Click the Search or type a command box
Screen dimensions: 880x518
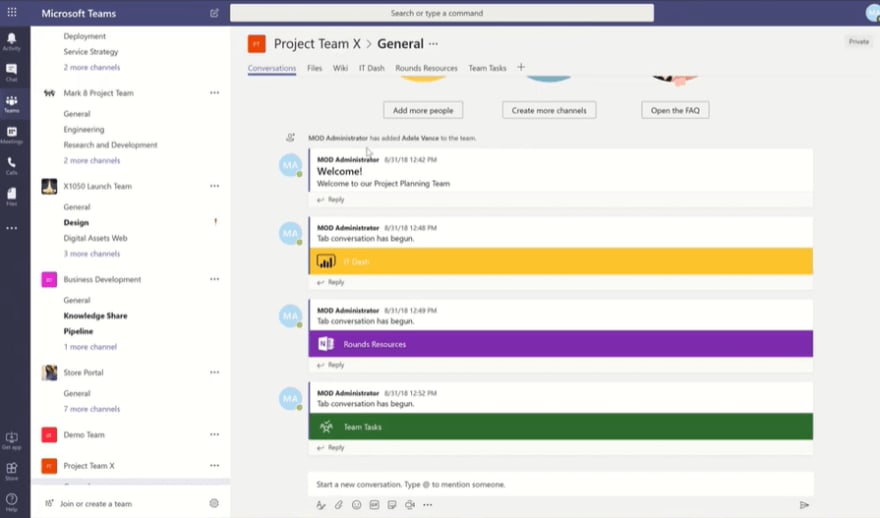[x=442, y=13]
